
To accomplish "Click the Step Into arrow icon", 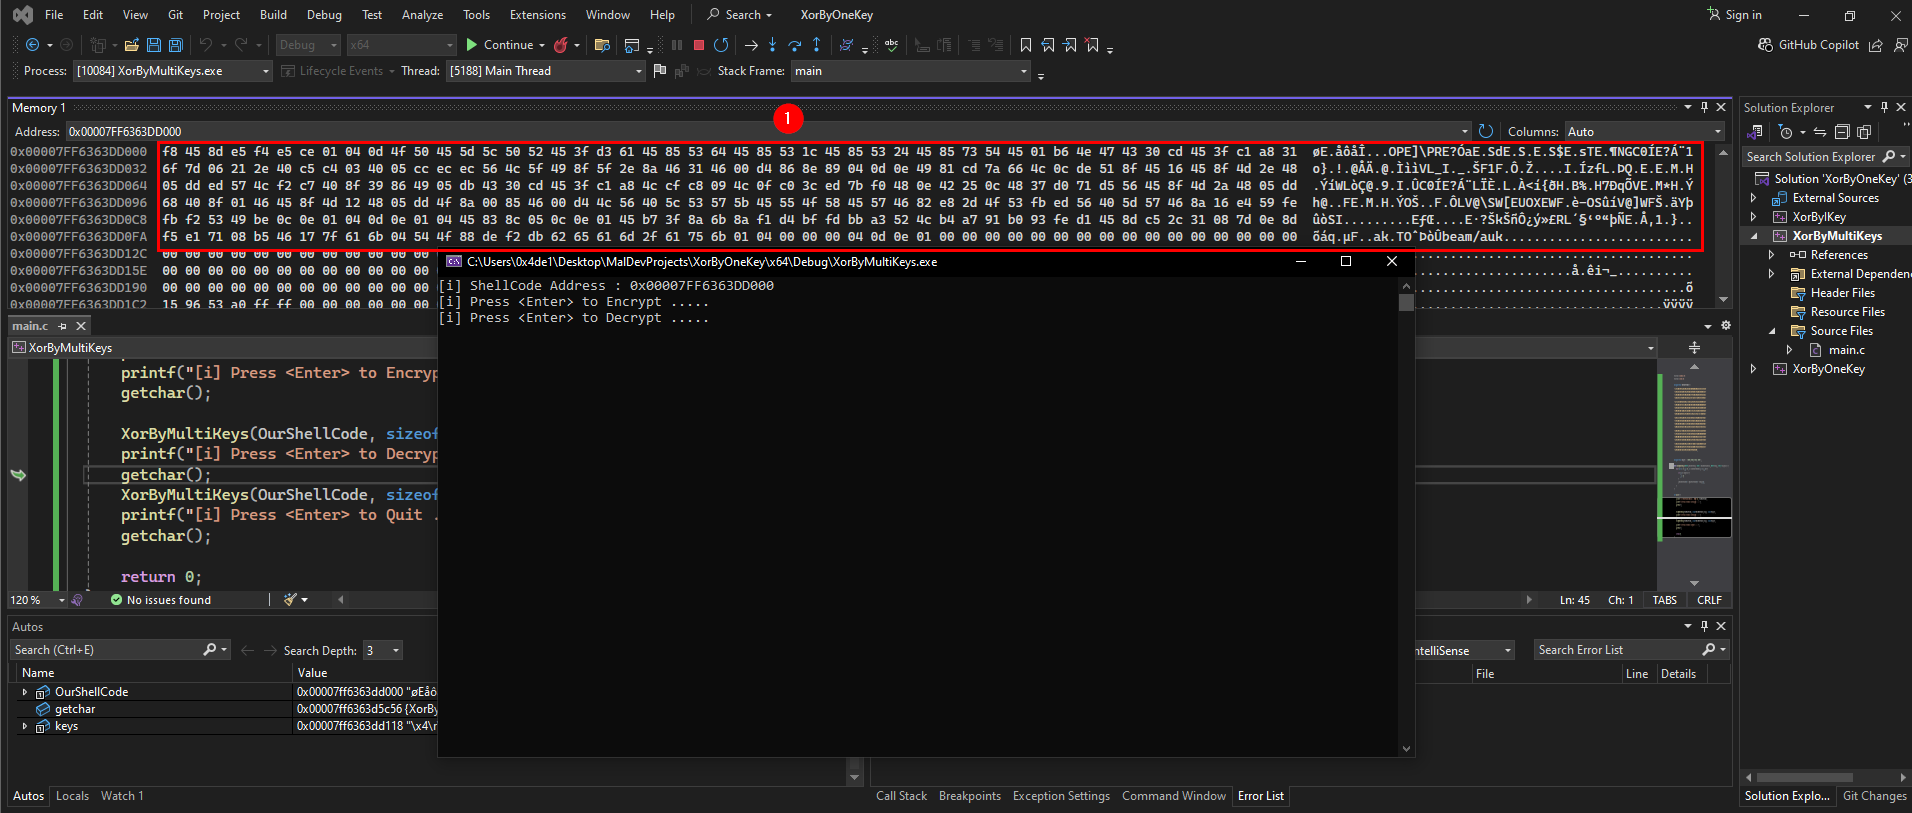I will pyautogui.click(x=772, y=45).
